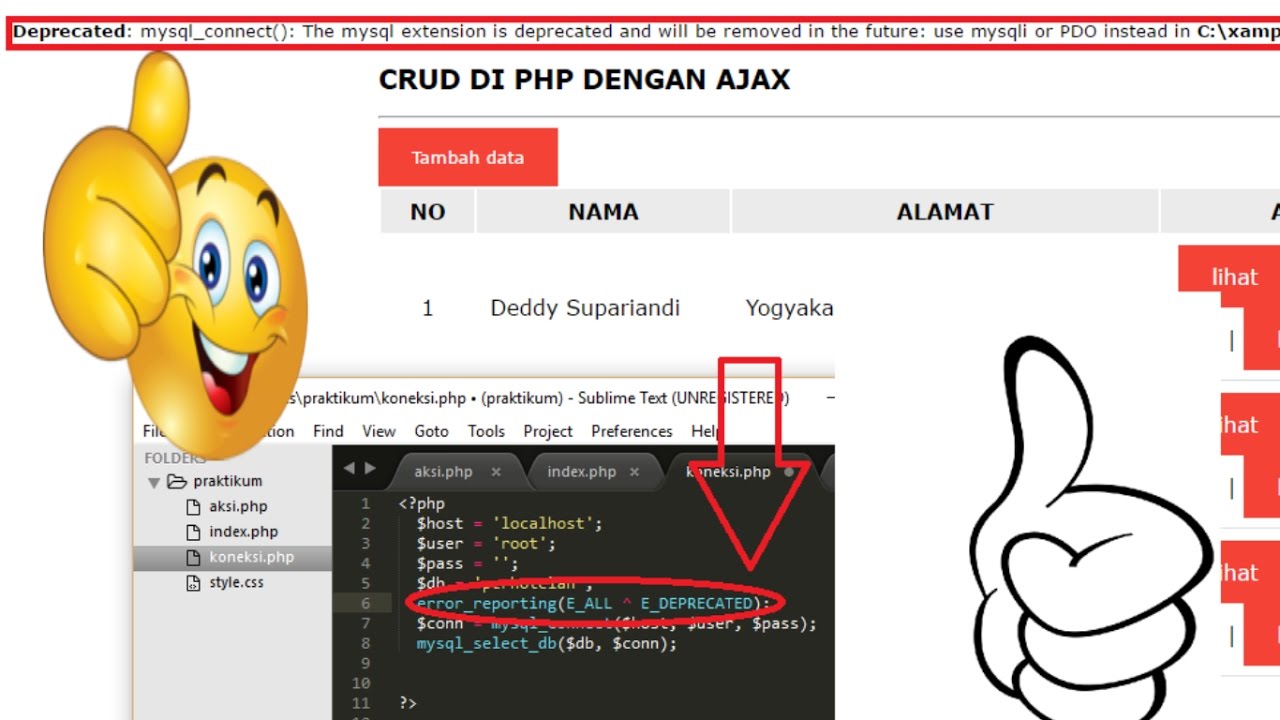Image resolution: width=1280 pixels, height=720 pixels.
Task: Click line number 6 in the gutter
Action: (x=365, y=603)
